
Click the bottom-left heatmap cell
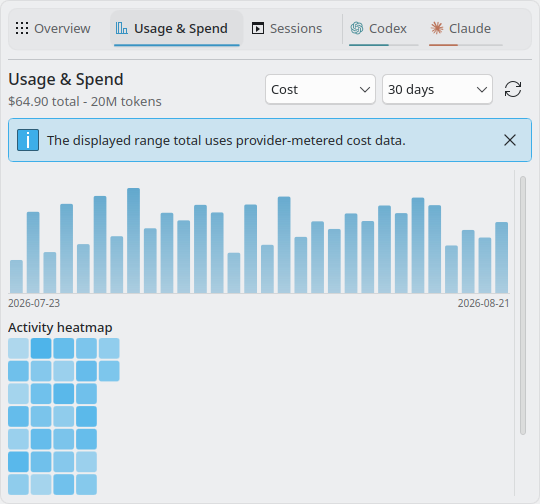(x=18, y=484)
